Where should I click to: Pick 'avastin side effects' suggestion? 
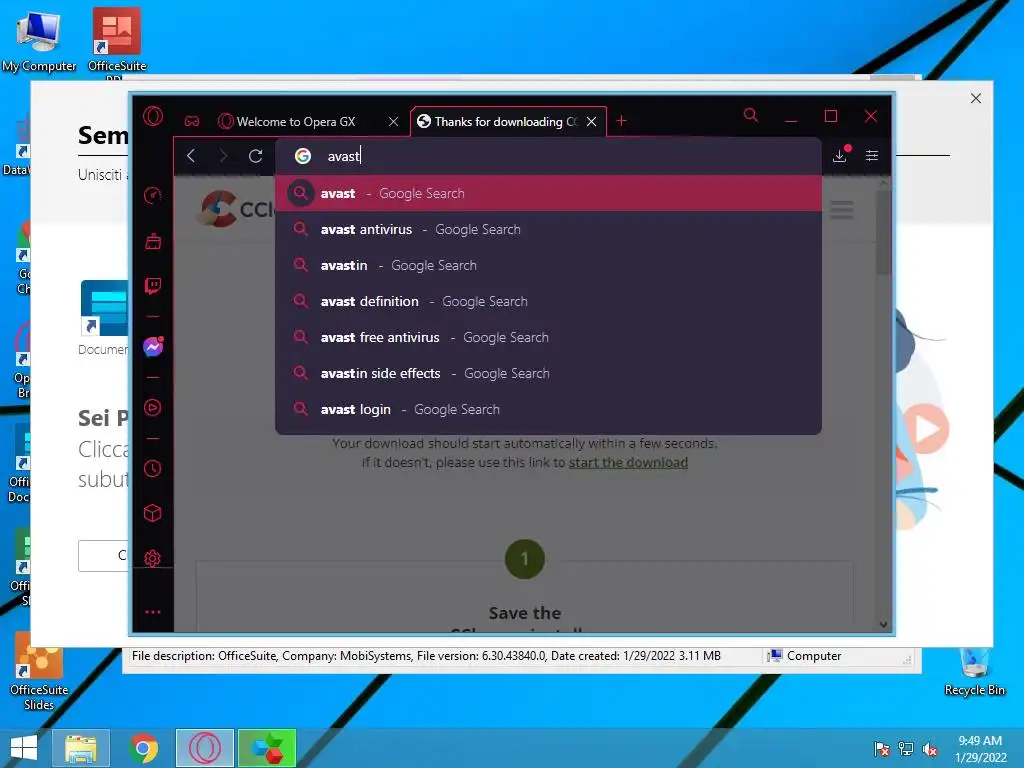[x=549, y=373]
